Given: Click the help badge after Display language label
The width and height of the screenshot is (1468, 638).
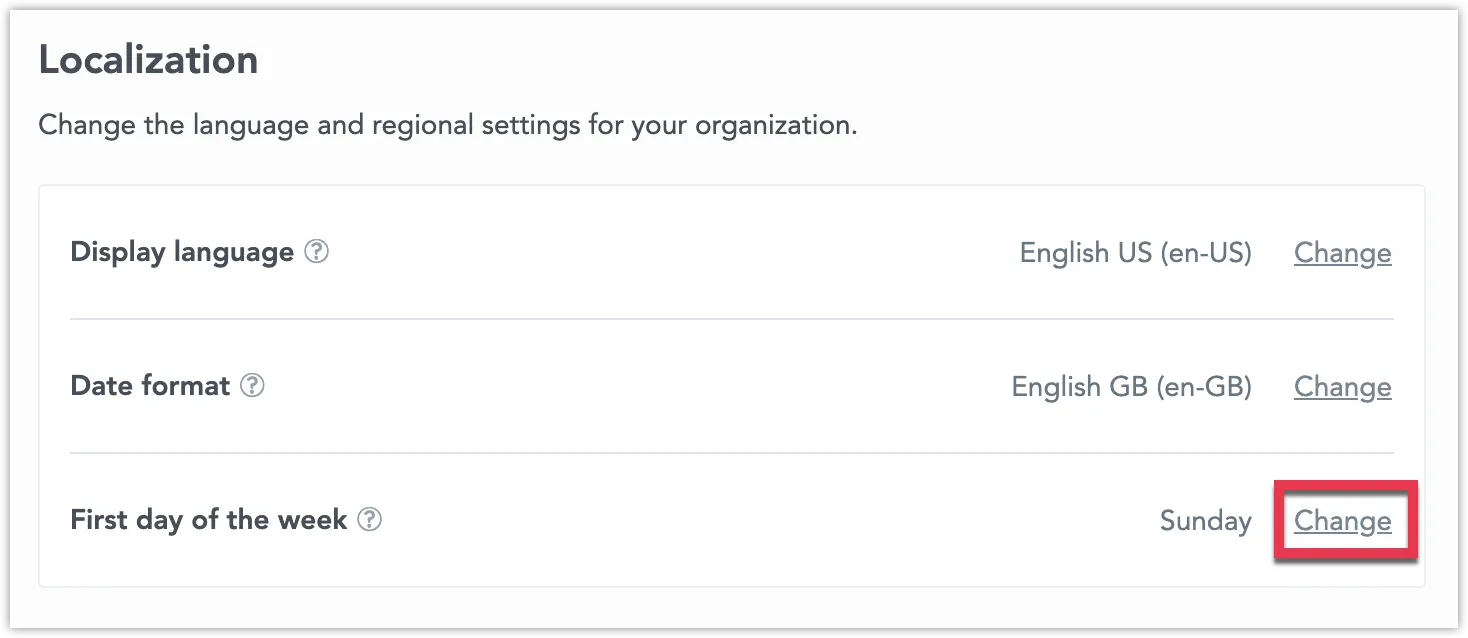Looking at the screenshot, I should [x=316, y=253].
